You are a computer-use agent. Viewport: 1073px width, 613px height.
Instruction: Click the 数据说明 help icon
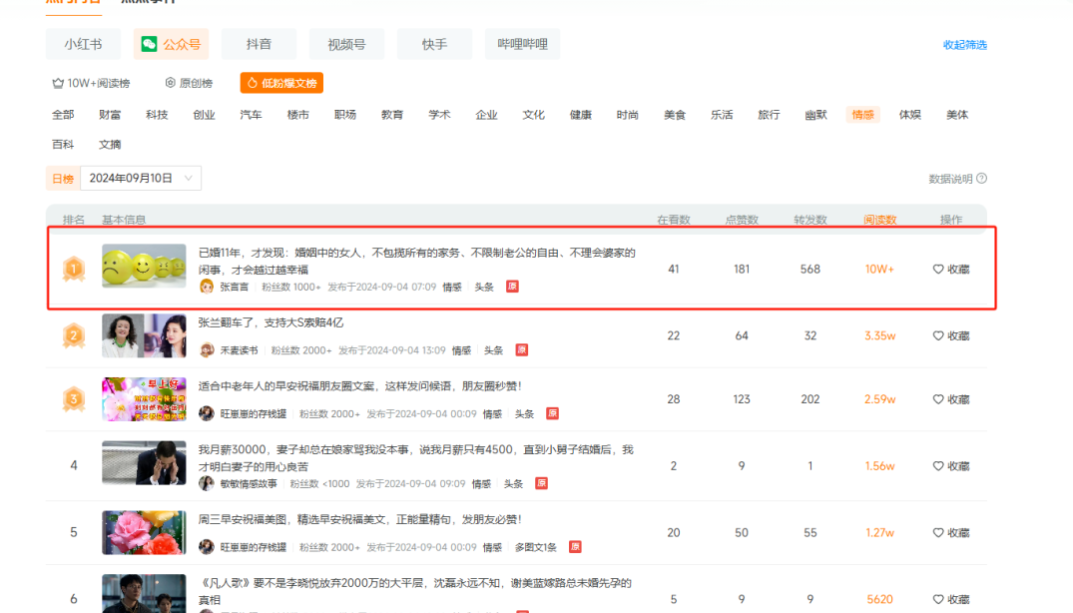[982, 179]
